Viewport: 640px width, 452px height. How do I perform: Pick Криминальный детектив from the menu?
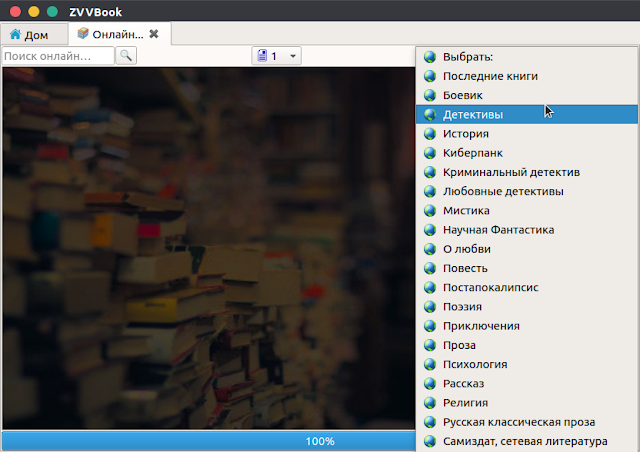pyautogui.click(x=527, y=172)
